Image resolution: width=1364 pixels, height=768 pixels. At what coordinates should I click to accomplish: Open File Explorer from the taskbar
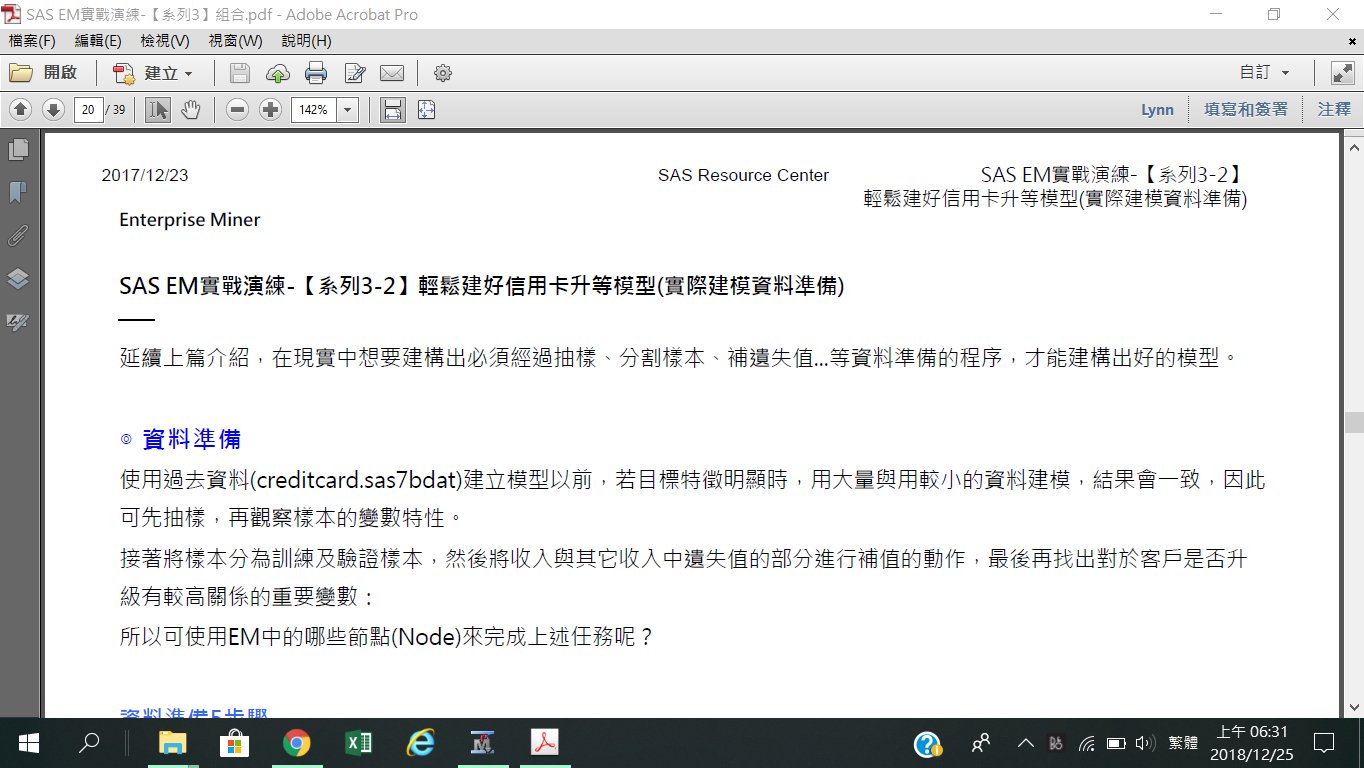[173, 743]
